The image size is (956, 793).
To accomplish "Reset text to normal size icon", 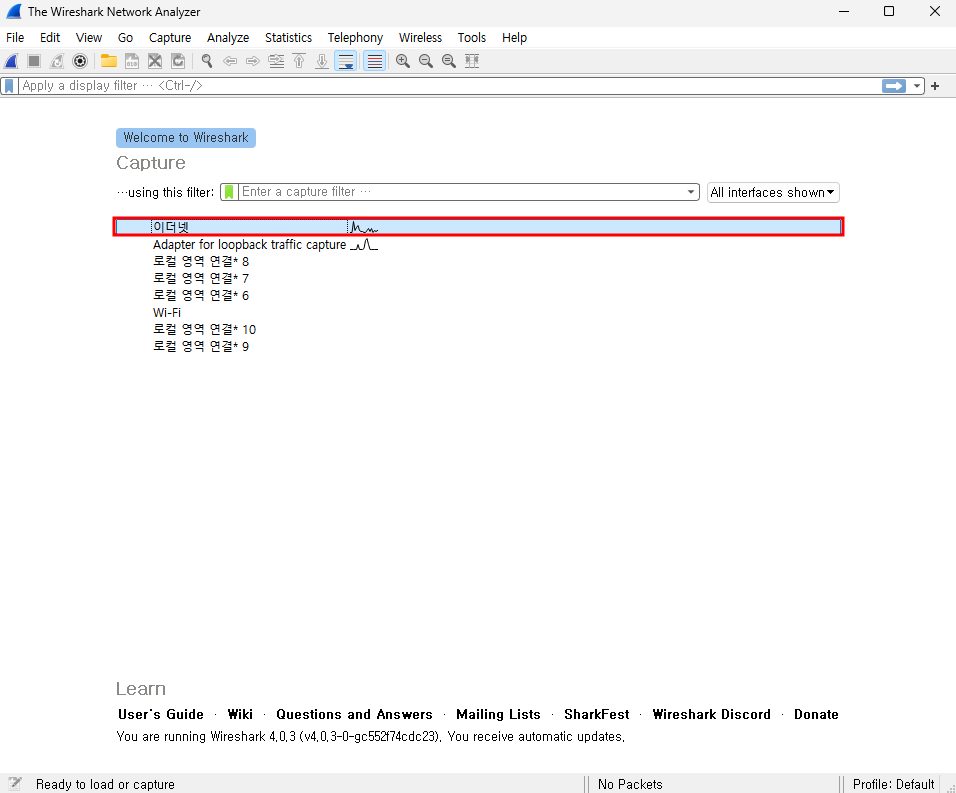I will (x=449, y=61).
